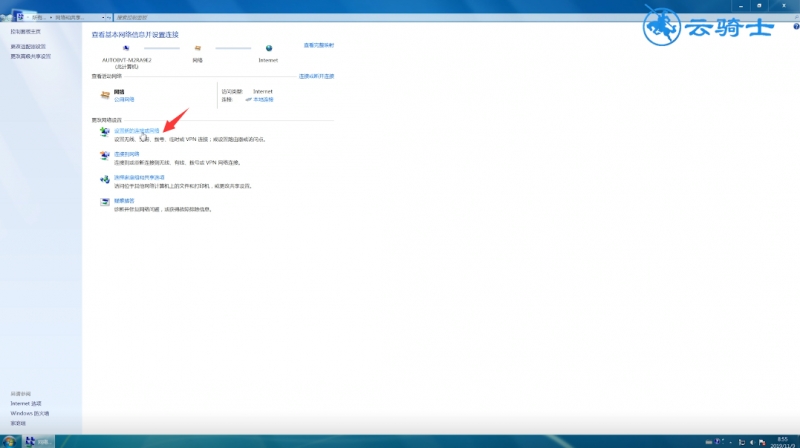The image size is (800, 448).
Task: Click the volume speaker tray icon
Action: pyautogui.click(x=752, y=442)
